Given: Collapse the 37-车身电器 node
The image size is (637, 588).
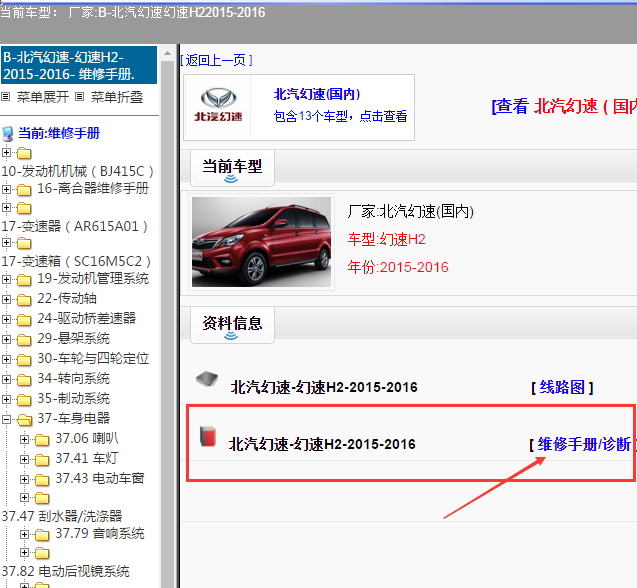Looking at the screenshot, I should click(6, 419).
